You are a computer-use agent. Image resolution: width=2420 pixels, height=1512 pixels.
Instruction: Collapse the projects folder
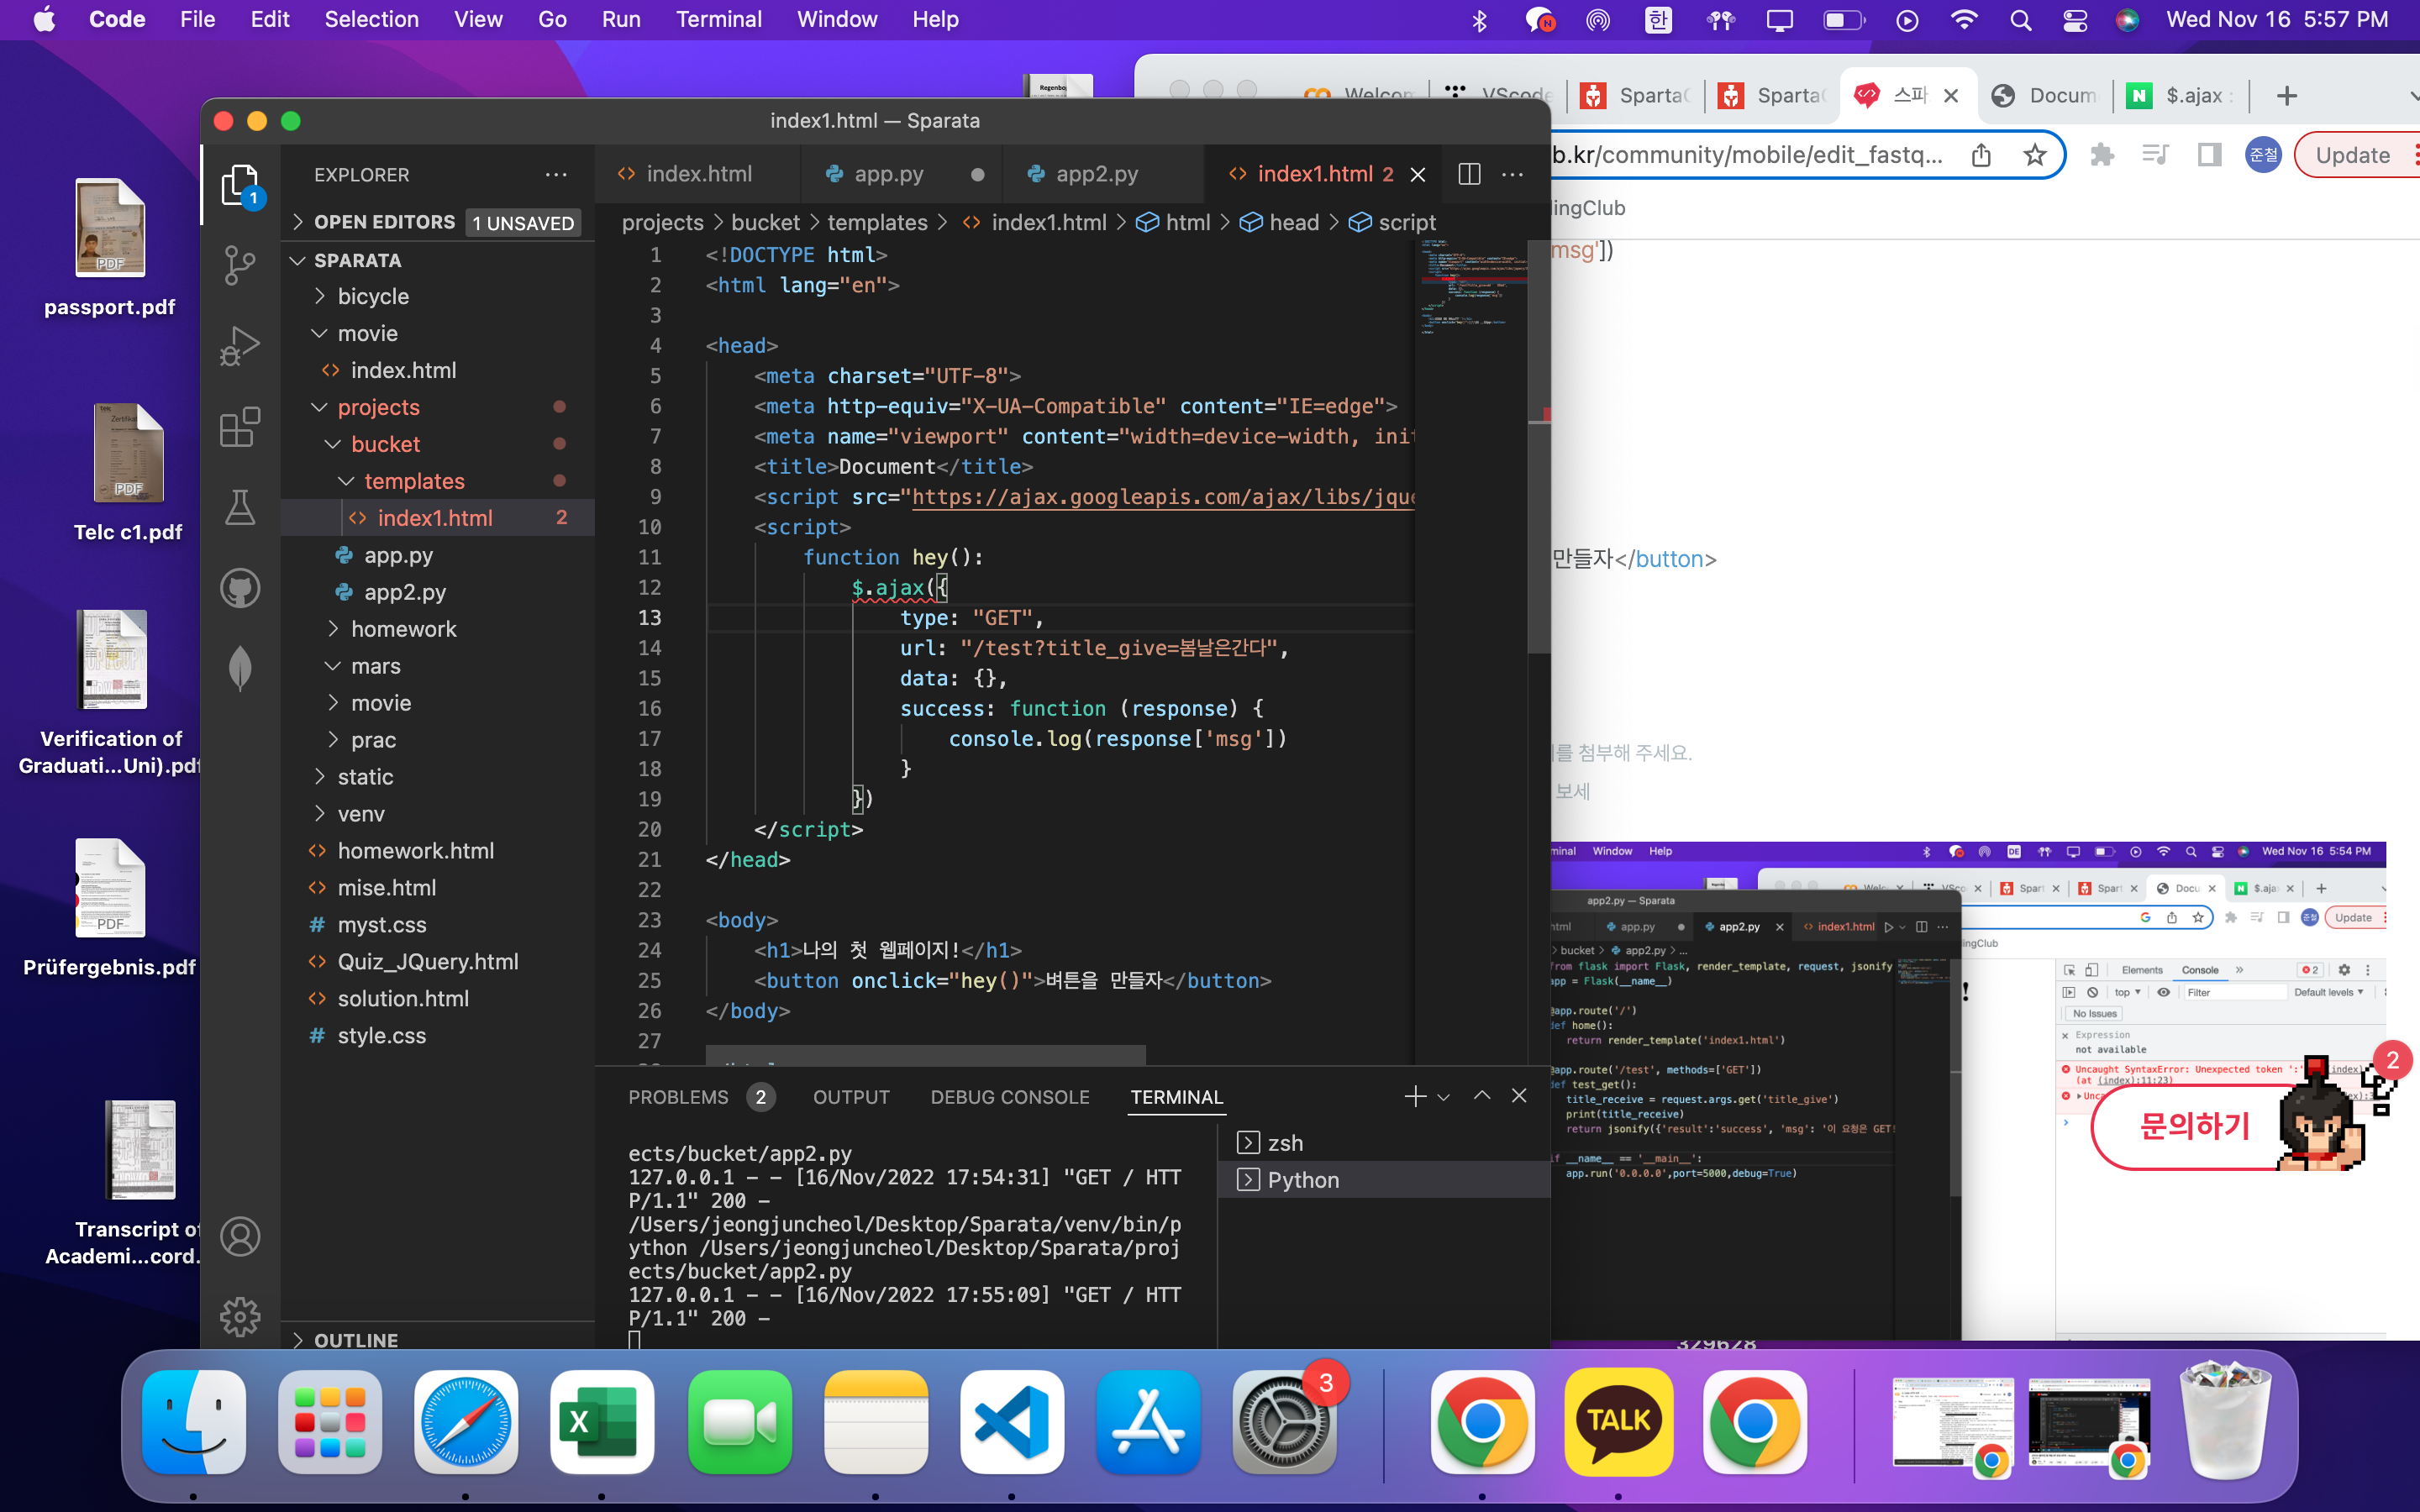[438, 407]
